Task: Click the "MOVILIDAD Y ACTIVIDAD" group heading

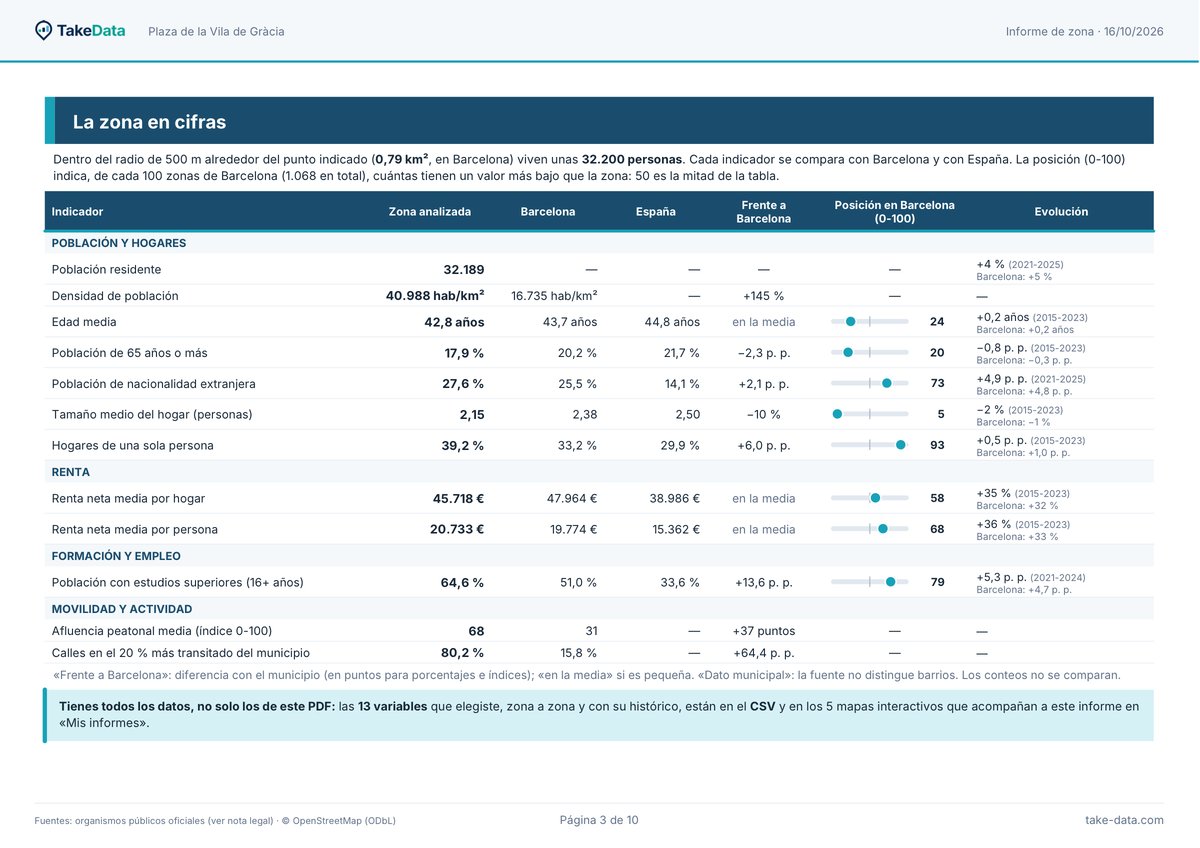Action: 122,609
